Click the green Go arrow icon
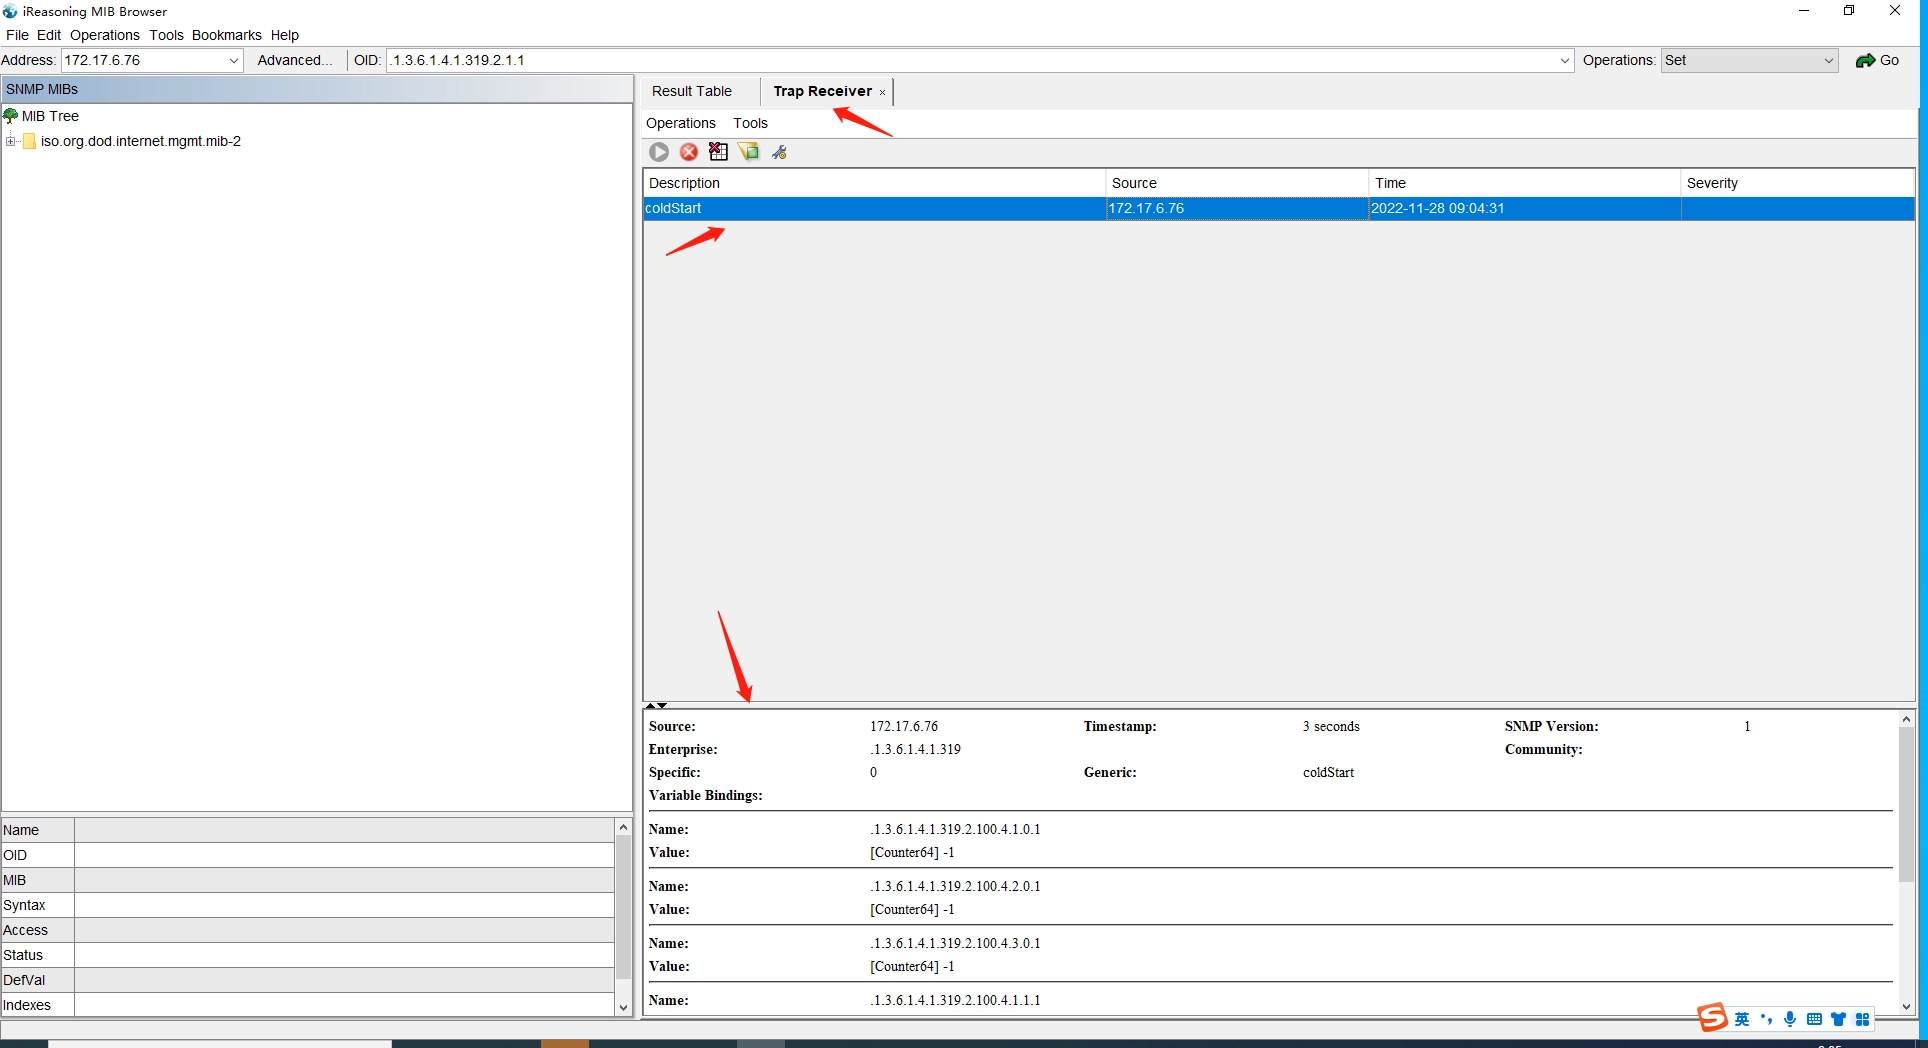 pos(1865,61)
